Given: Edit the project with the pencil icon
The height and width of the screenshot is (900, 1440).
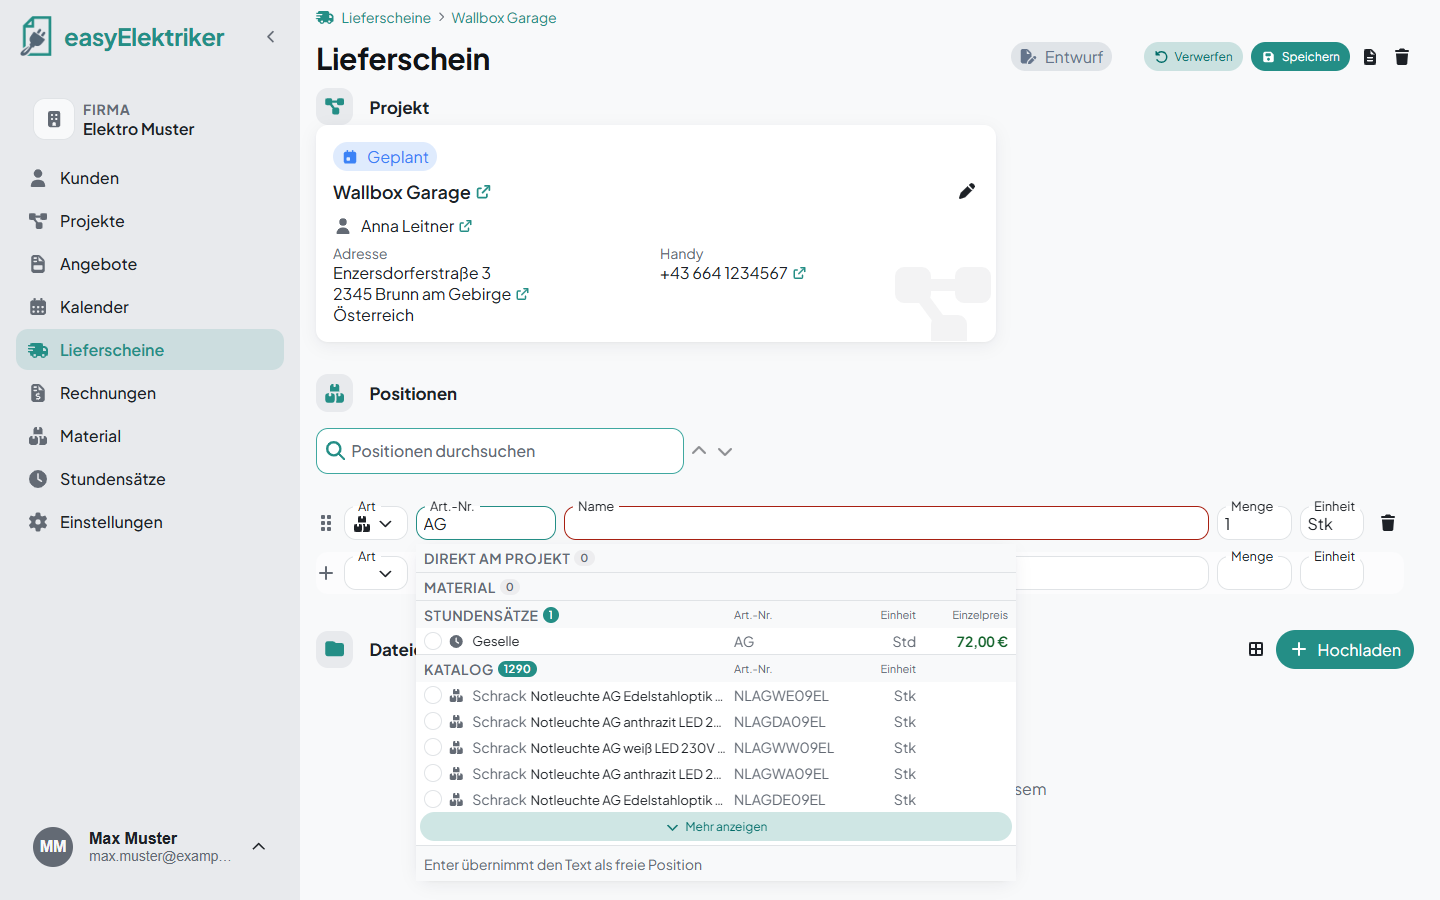Looking at the screenshot, I should 967,191.
